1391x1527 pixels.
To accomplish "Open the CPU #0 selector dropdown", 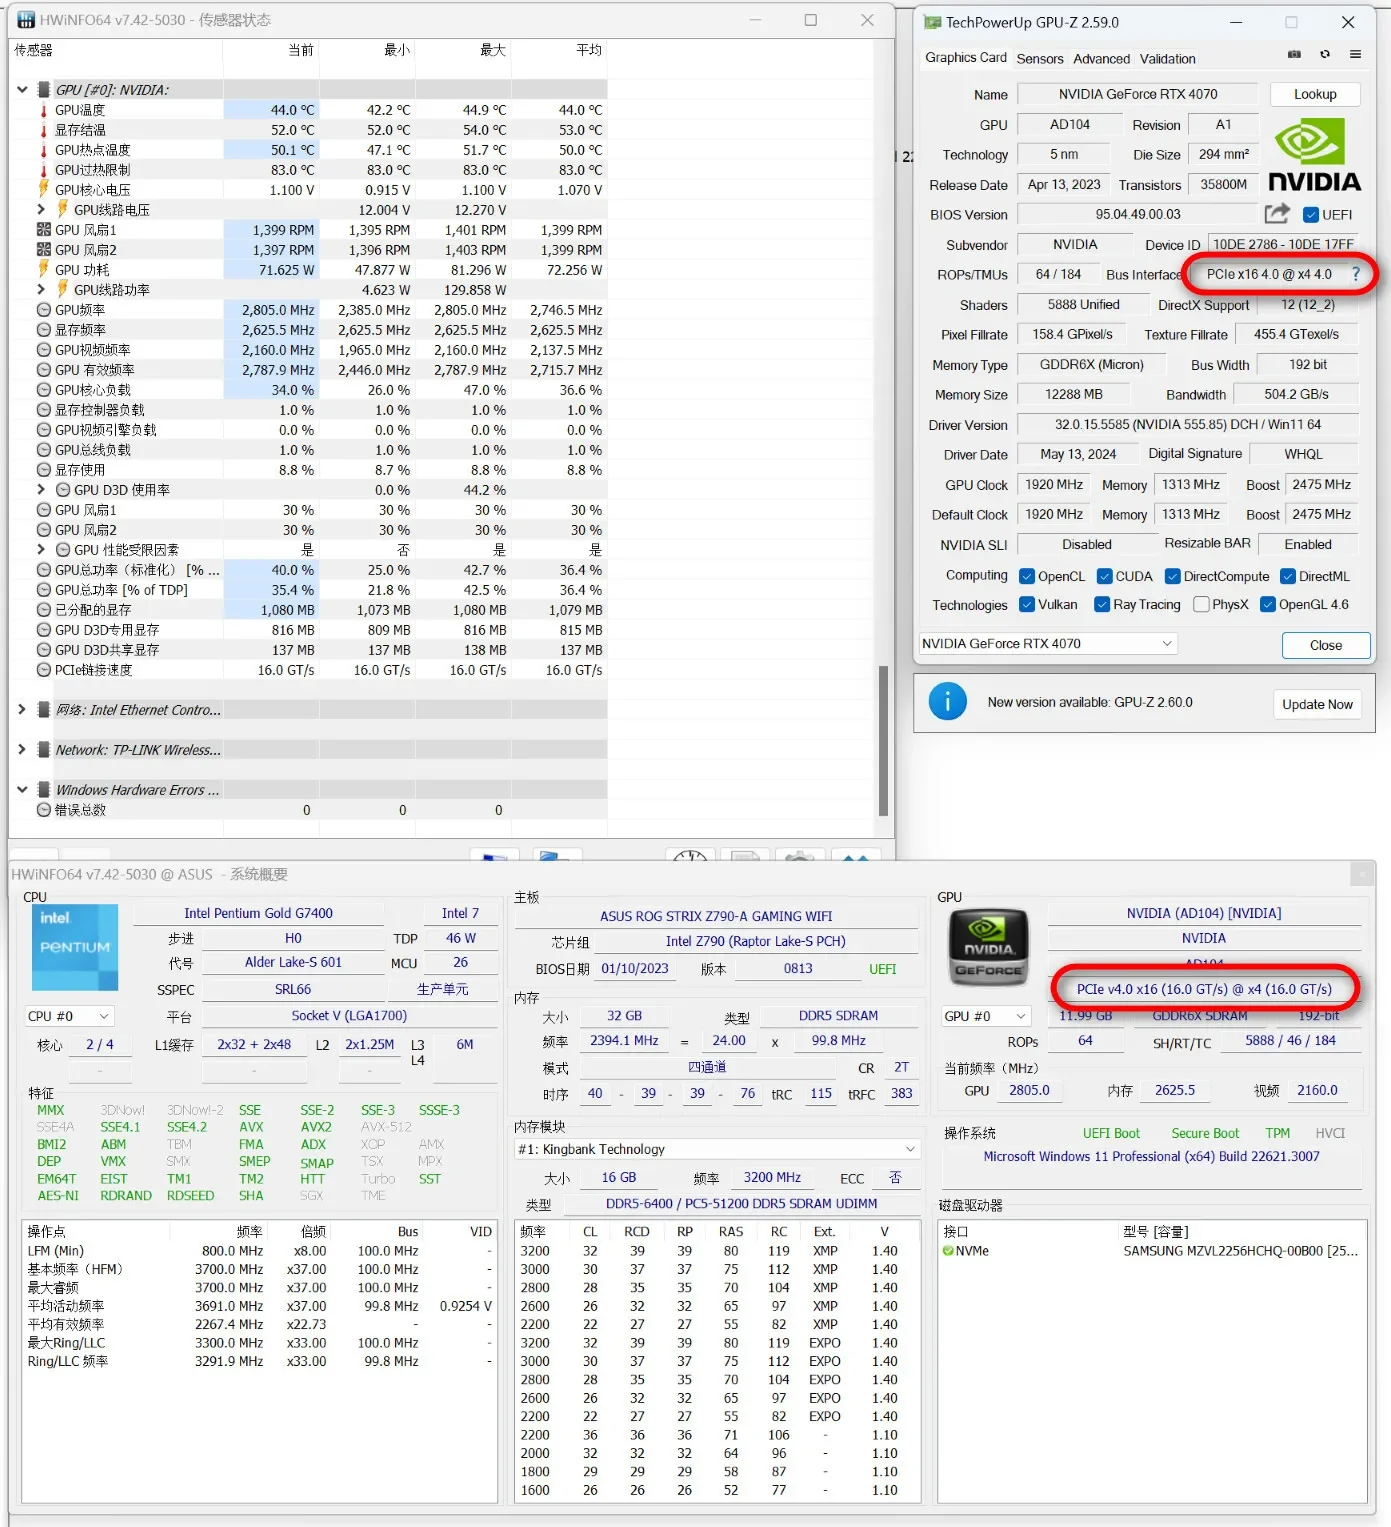I will pyautogui.click(x=68, y=1016).
